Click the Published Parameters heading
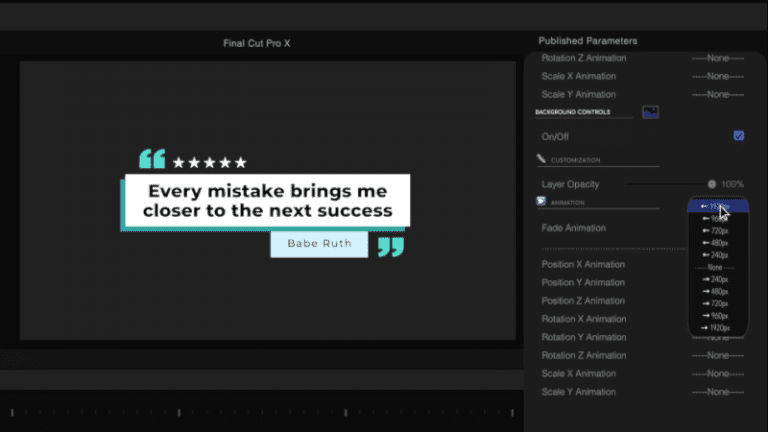The image size is (768, 432). coord(588,41)
